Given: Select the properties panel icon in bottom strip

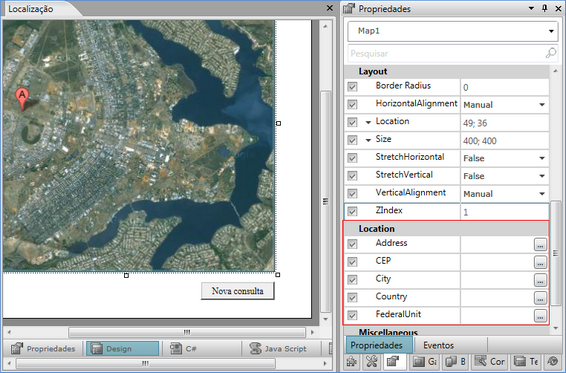Looking at the screenshot, I should point(392,361).
